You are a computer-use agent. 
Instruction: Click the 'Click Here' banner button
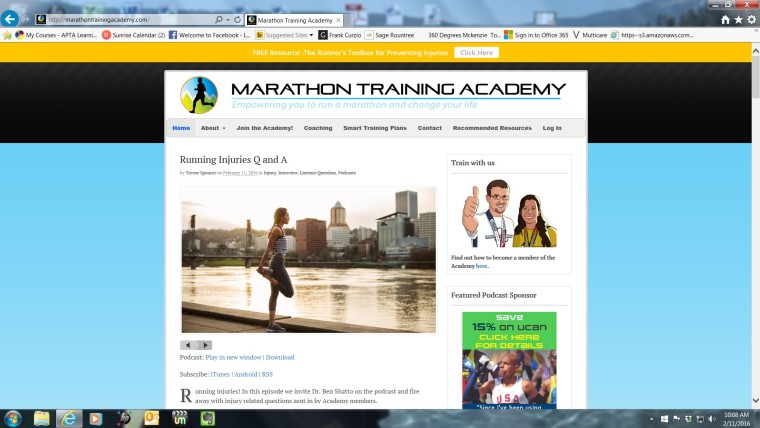[x=476, y=52]
